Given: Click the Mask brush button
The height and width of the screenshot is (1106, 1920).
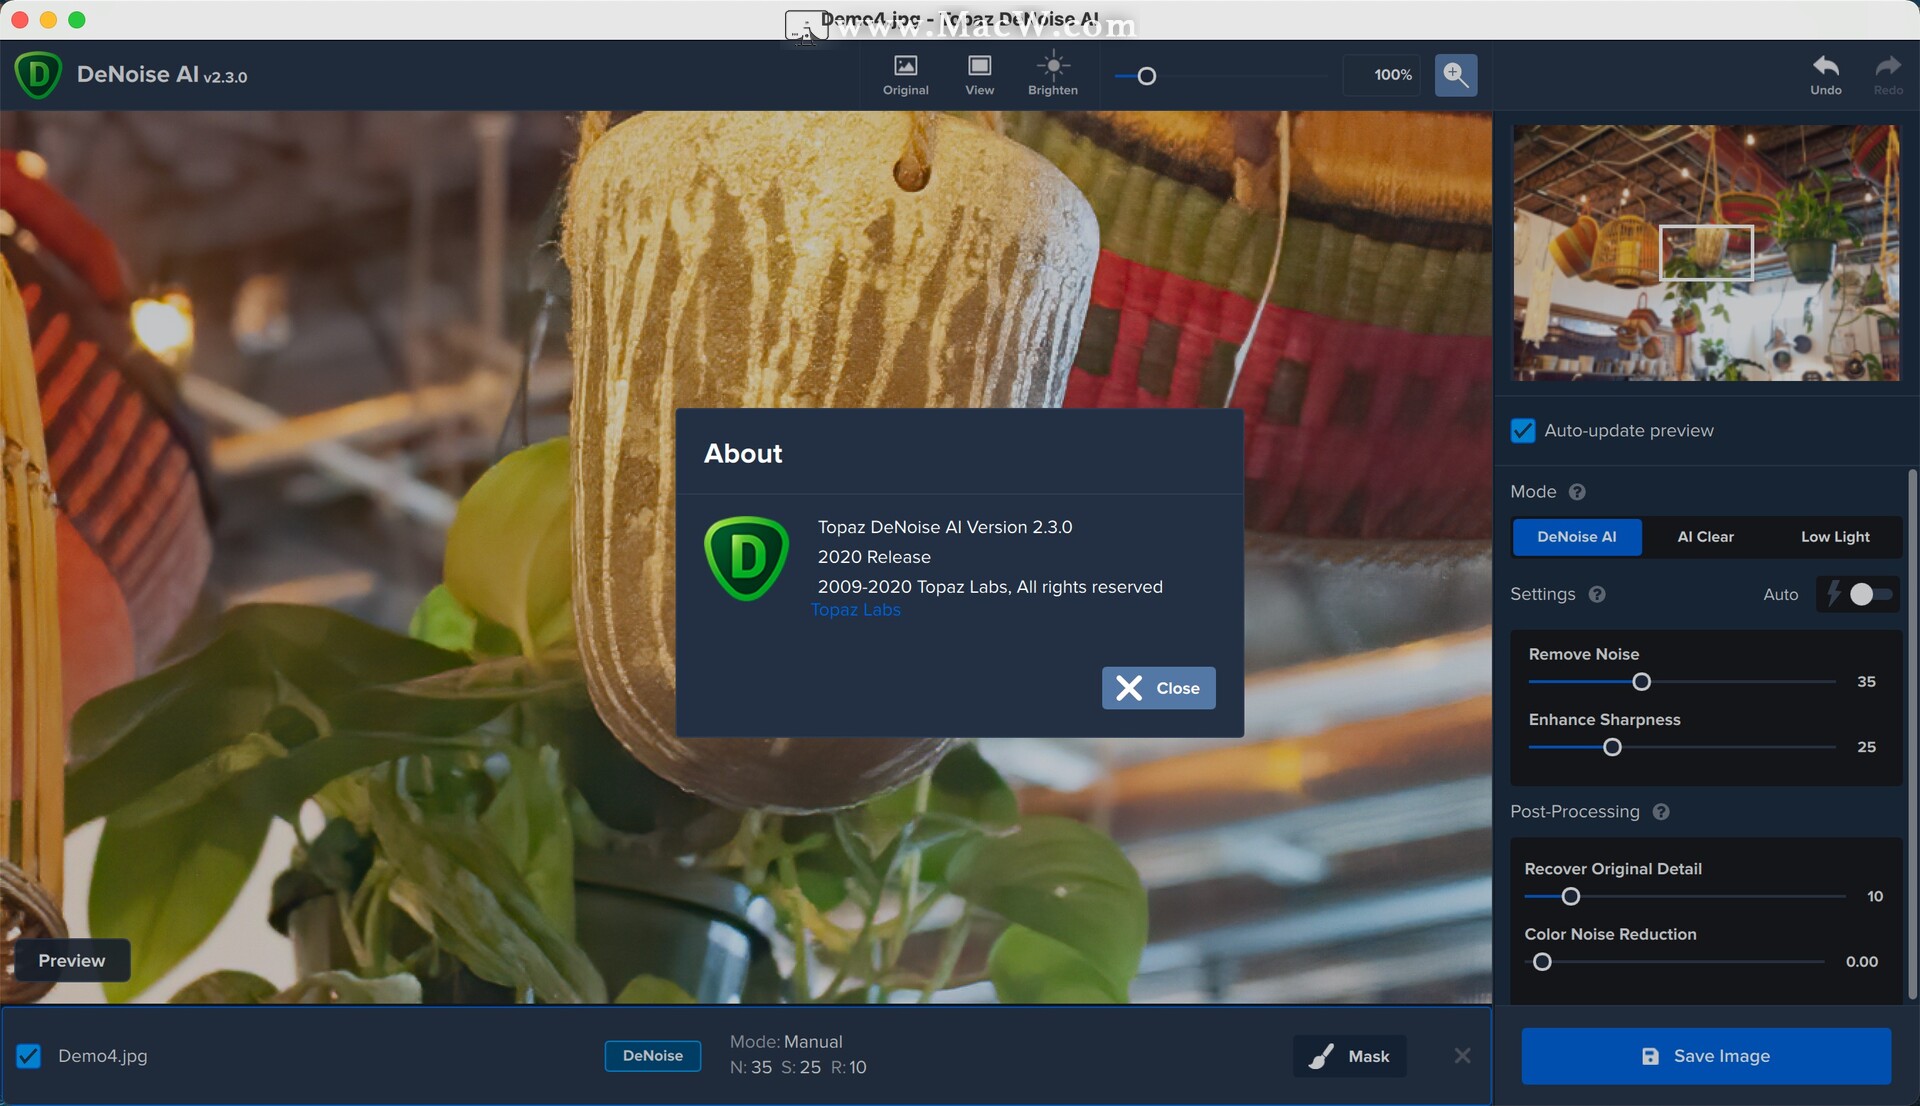Looking at the screenshot, I should (x=1349, y=1056).
